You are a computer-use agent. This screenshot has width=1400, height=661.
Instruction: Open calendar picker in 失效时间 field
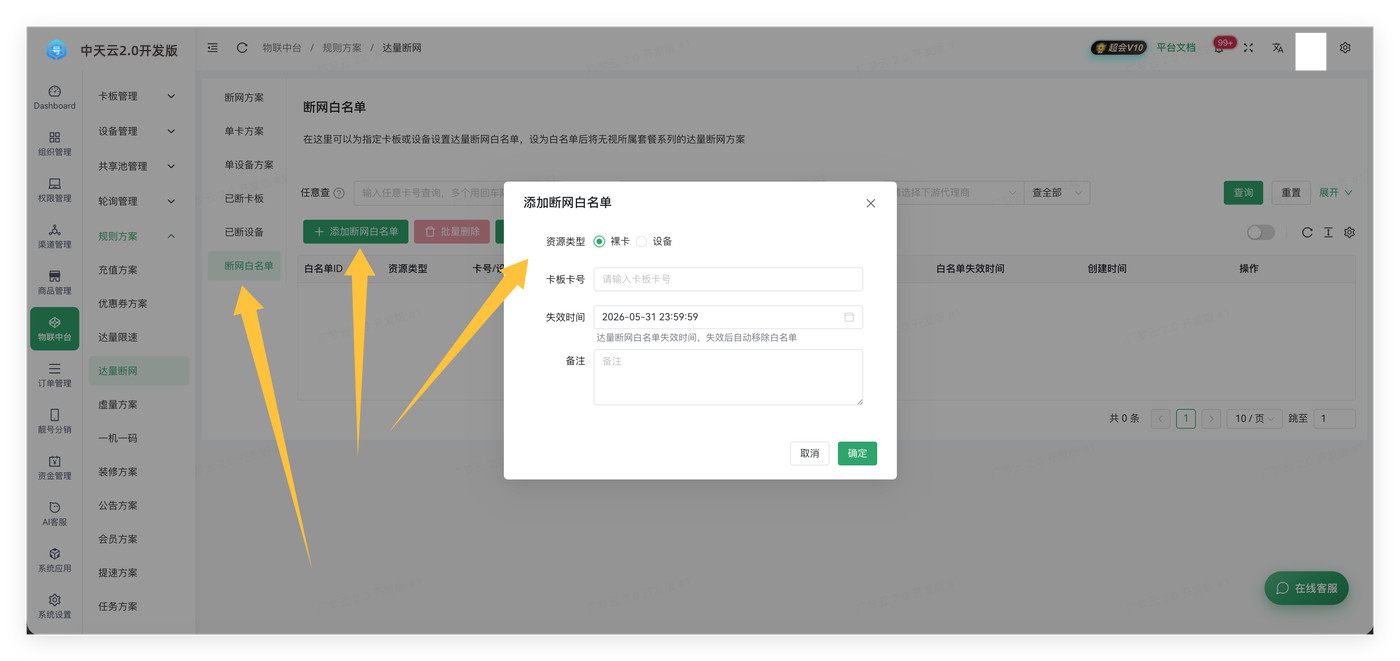(x=849, y=317)
